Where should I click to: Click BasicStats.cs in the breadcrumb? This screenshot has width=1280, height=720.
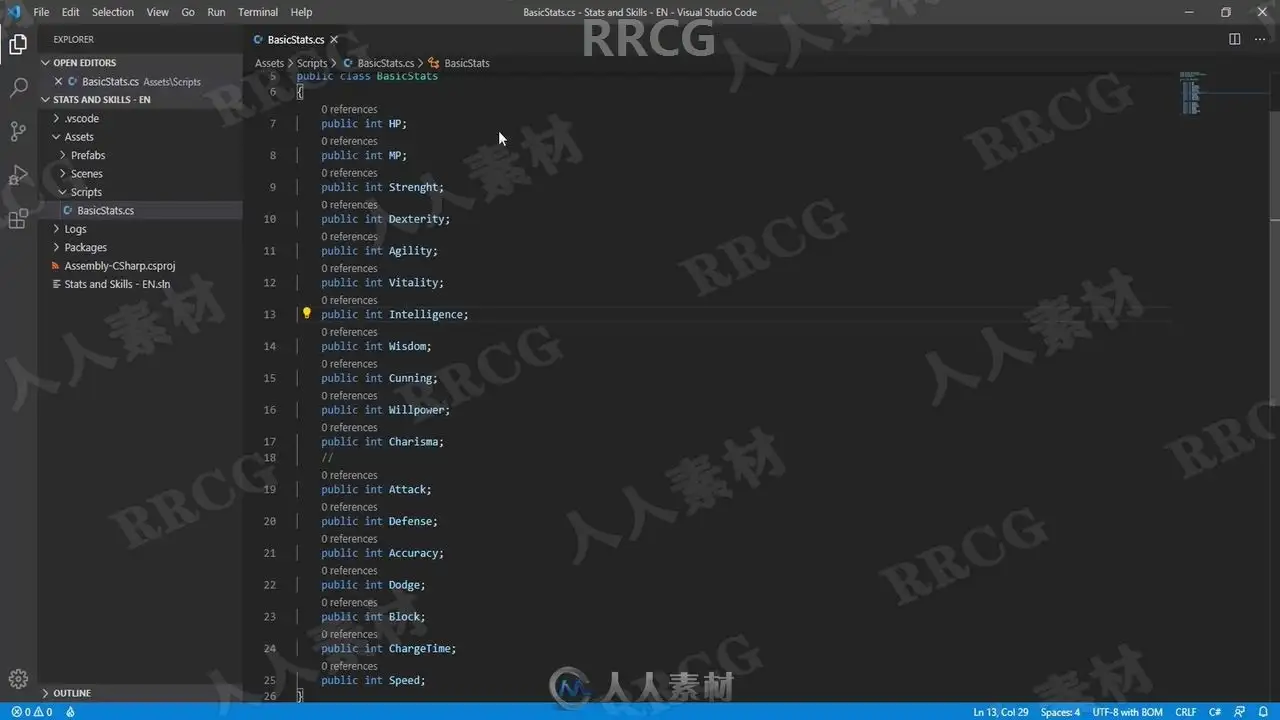click(385, 63)
